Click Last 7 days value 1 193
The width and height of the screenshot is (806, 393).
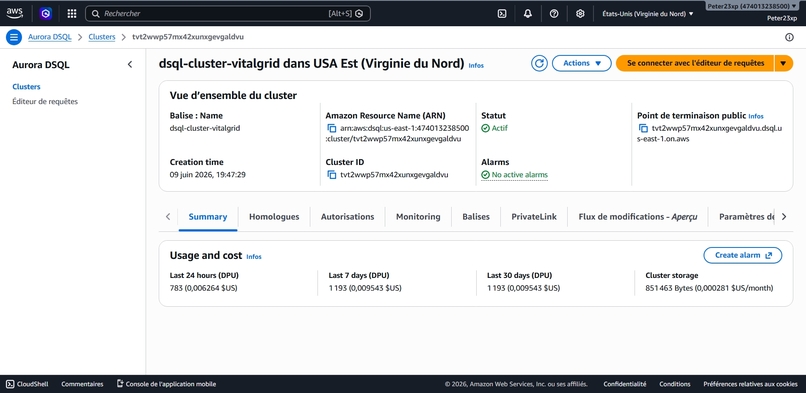point(365,288)
